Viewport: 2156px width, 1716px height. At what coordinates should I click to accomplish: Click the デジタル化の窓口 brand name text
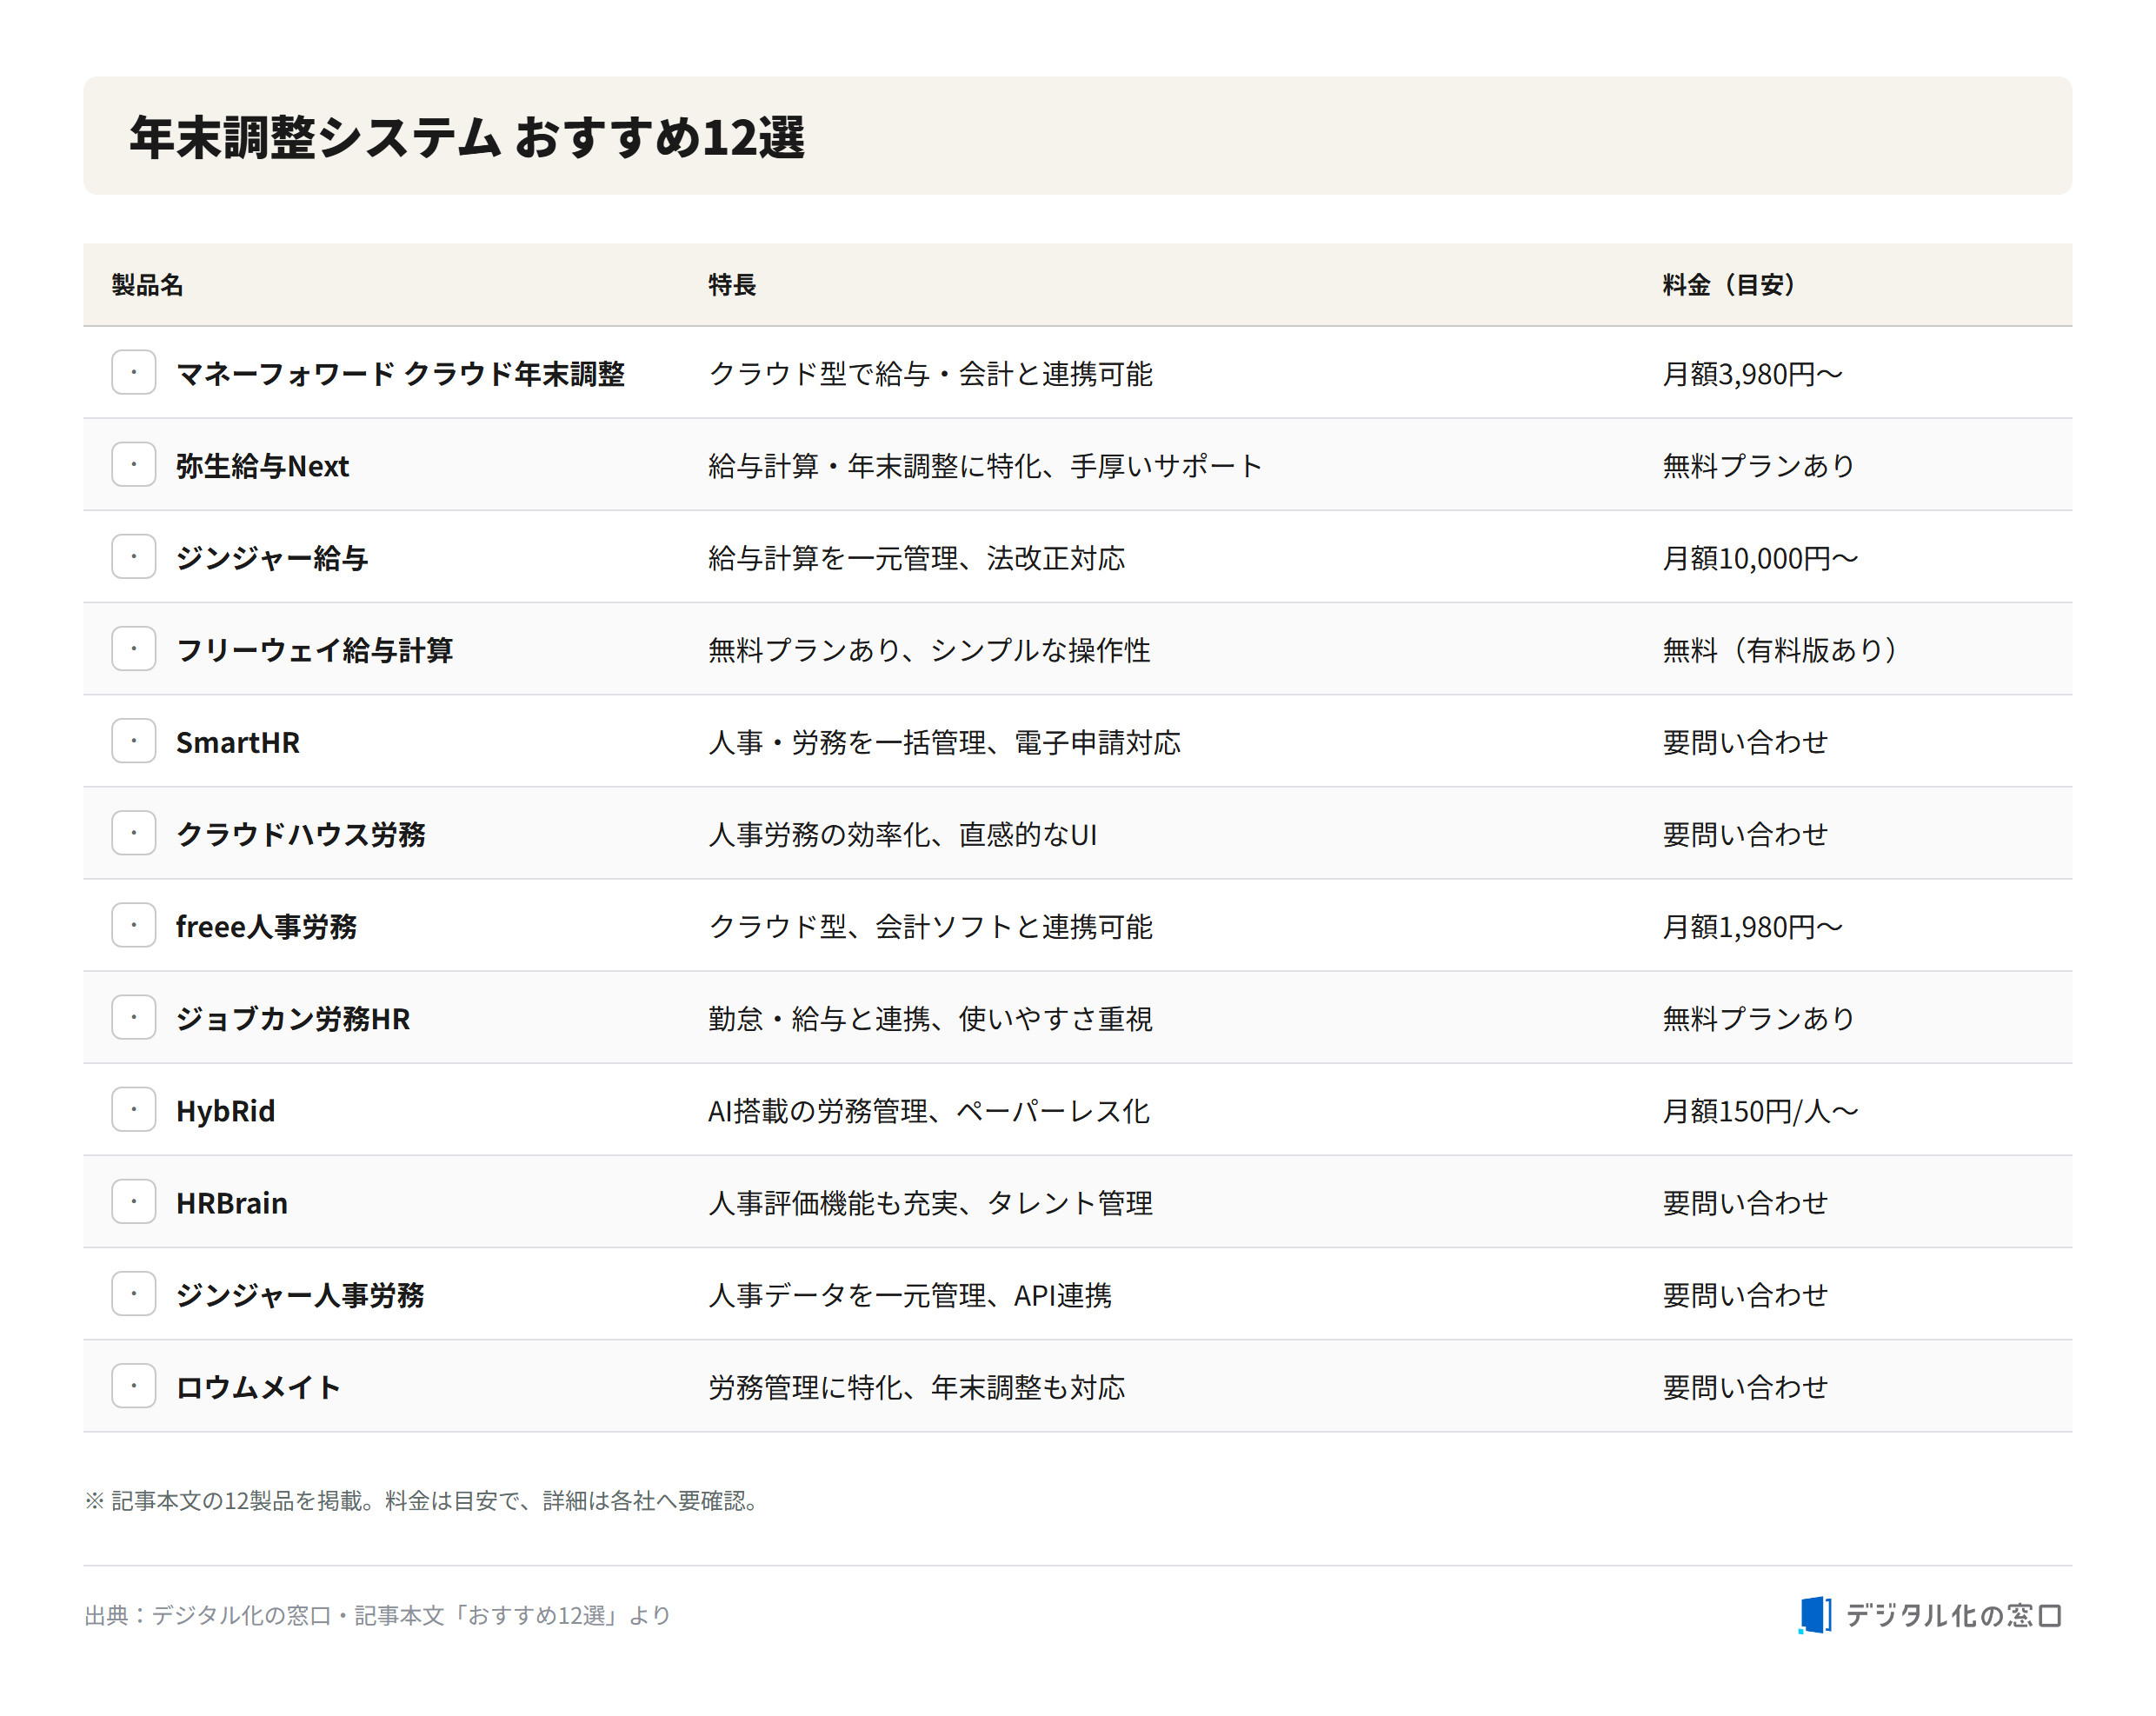pyautogui.click(x=1955, y=1615)
